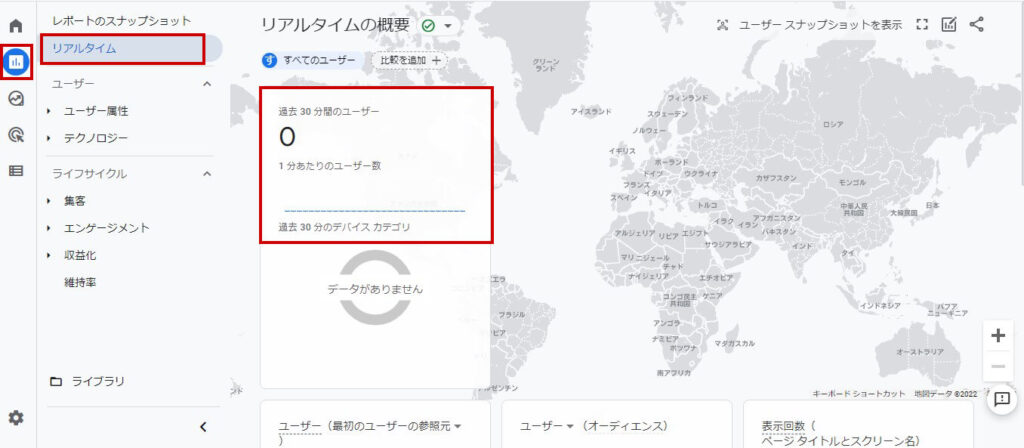Screen dimensions: 1024x448
Task: Select リアルタイム menu item
Action: [x=123, y=48]
